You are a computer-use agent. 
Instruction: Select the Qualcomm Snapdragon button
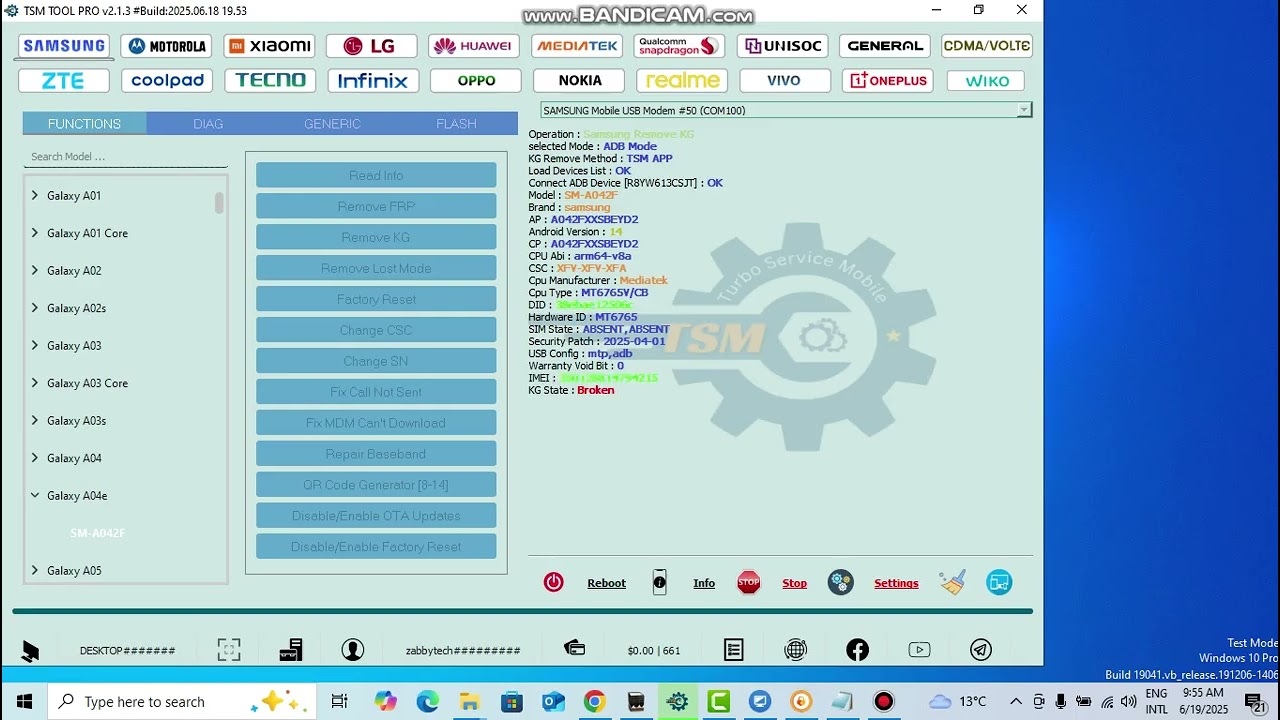tap(679, 46)
